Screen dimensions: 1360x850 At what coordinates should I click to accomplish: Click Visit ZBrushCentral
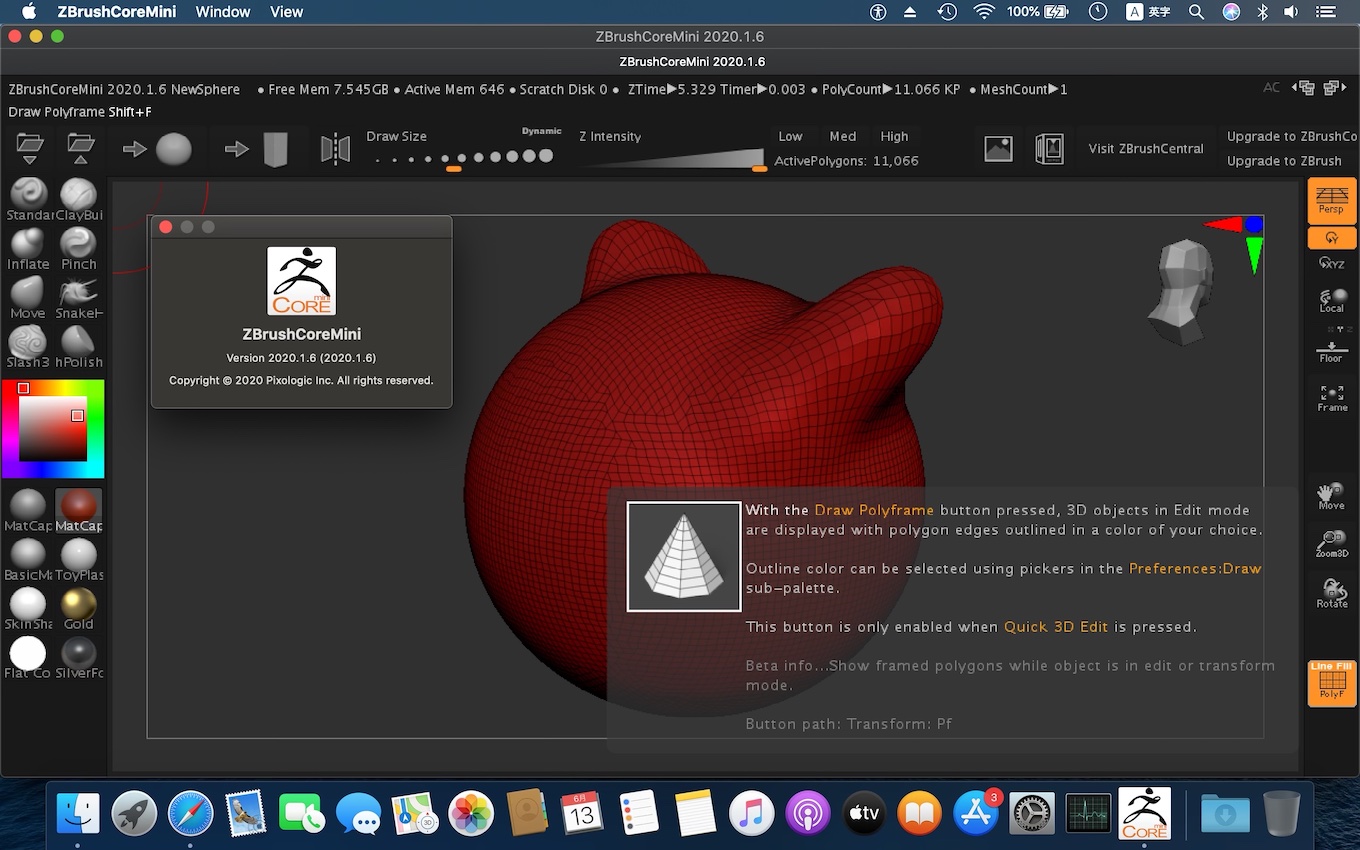click(1145, 149)
